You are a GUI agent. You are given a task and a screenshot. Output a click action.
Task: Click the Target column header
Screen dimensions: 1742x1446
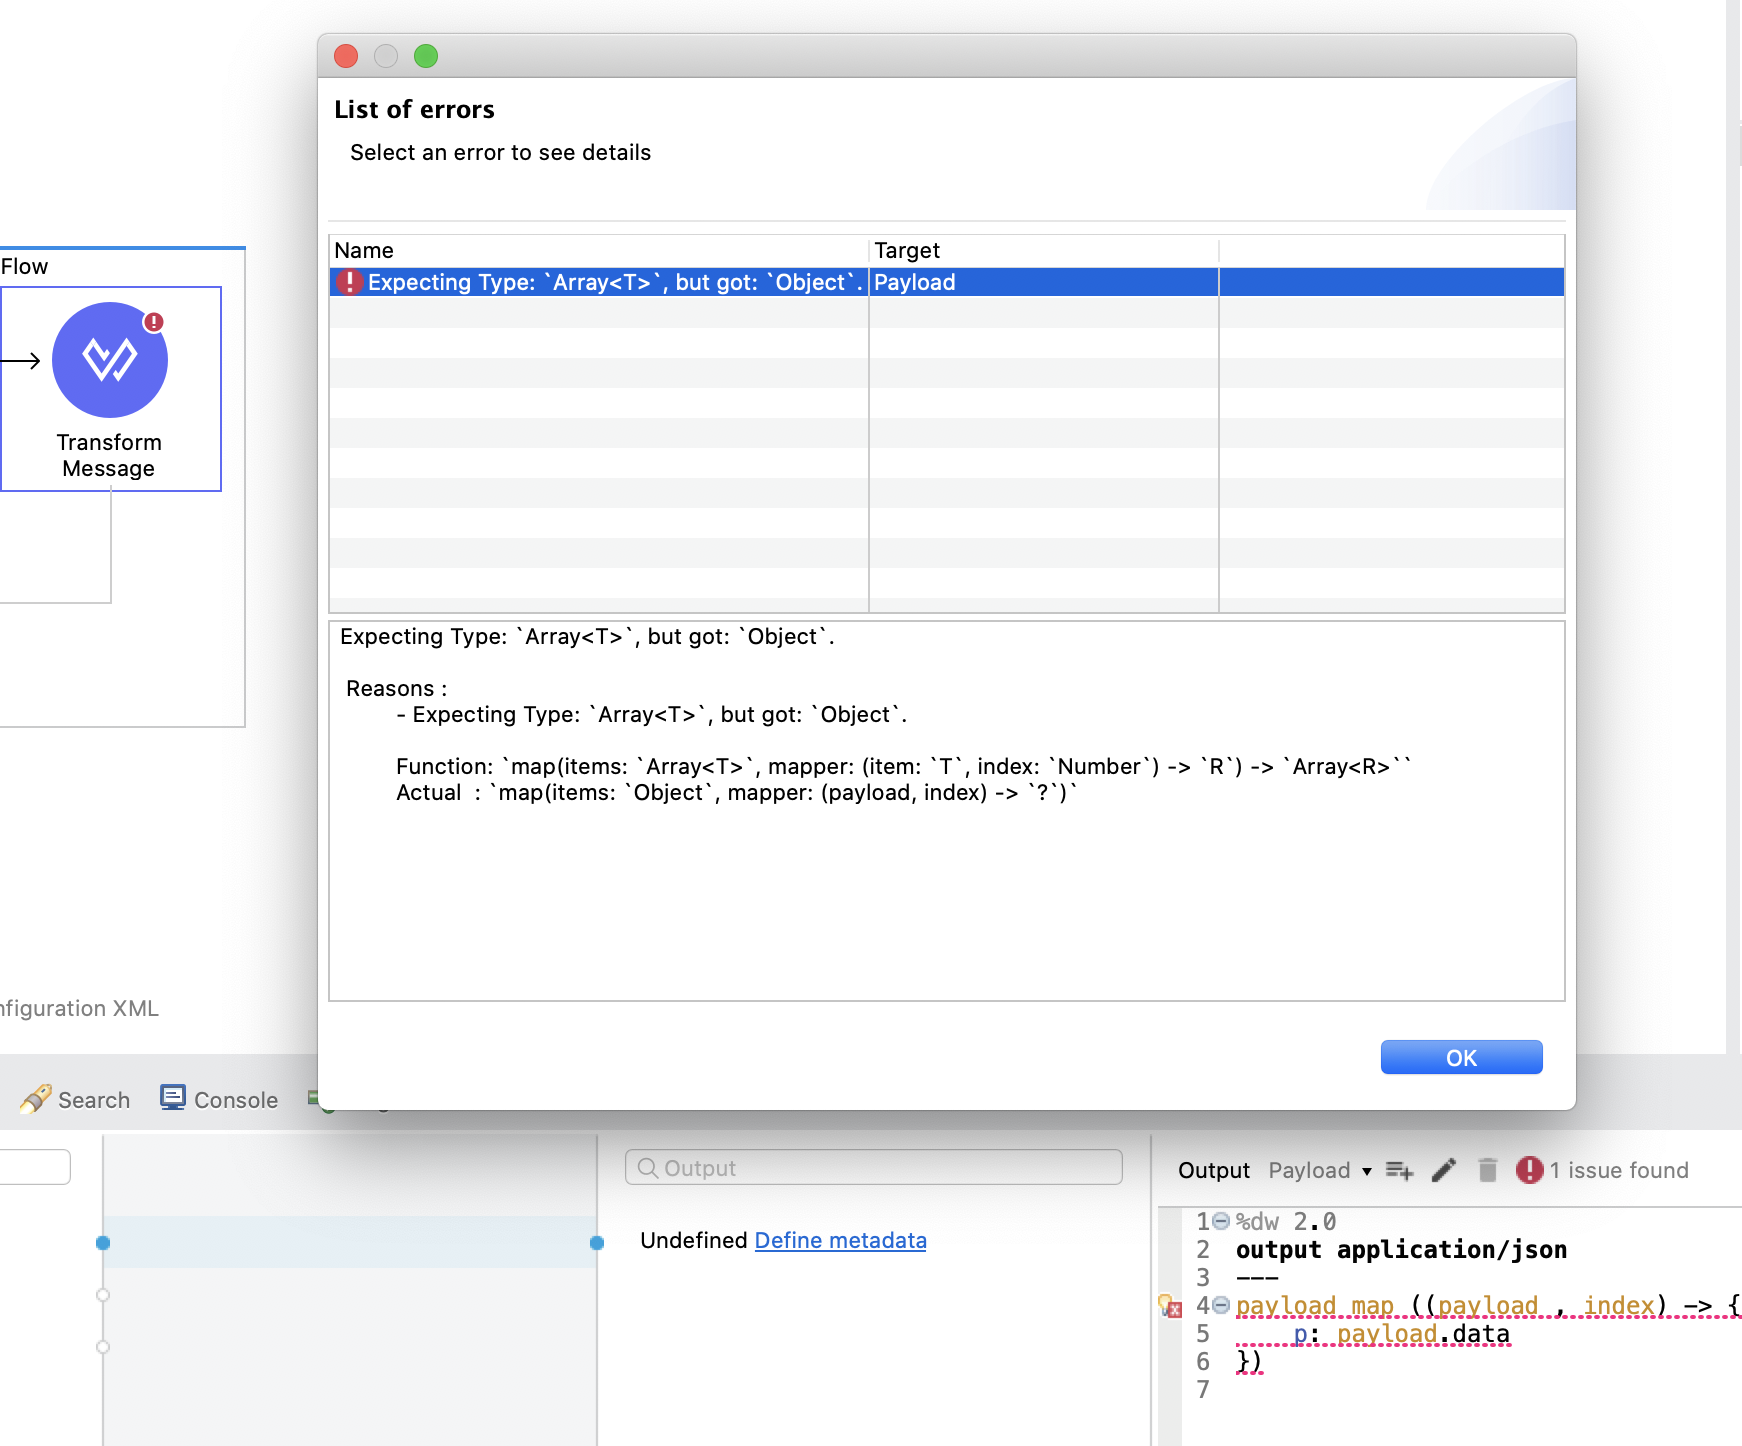point(907,250)
